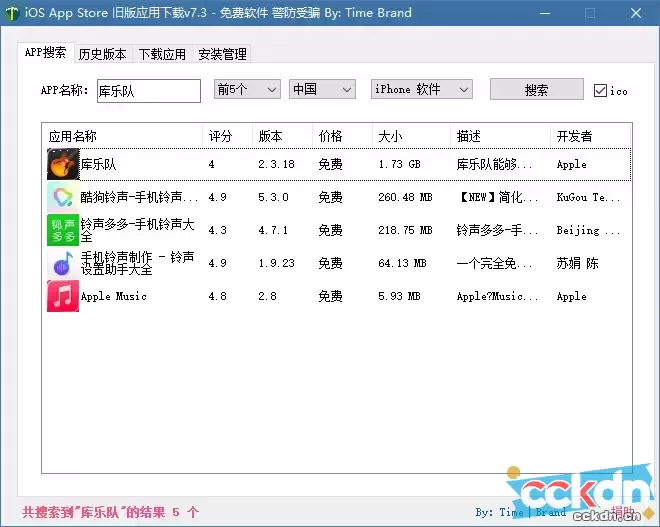
Task: Click the APP名称 input field
Action: click(x=149, y=91)
